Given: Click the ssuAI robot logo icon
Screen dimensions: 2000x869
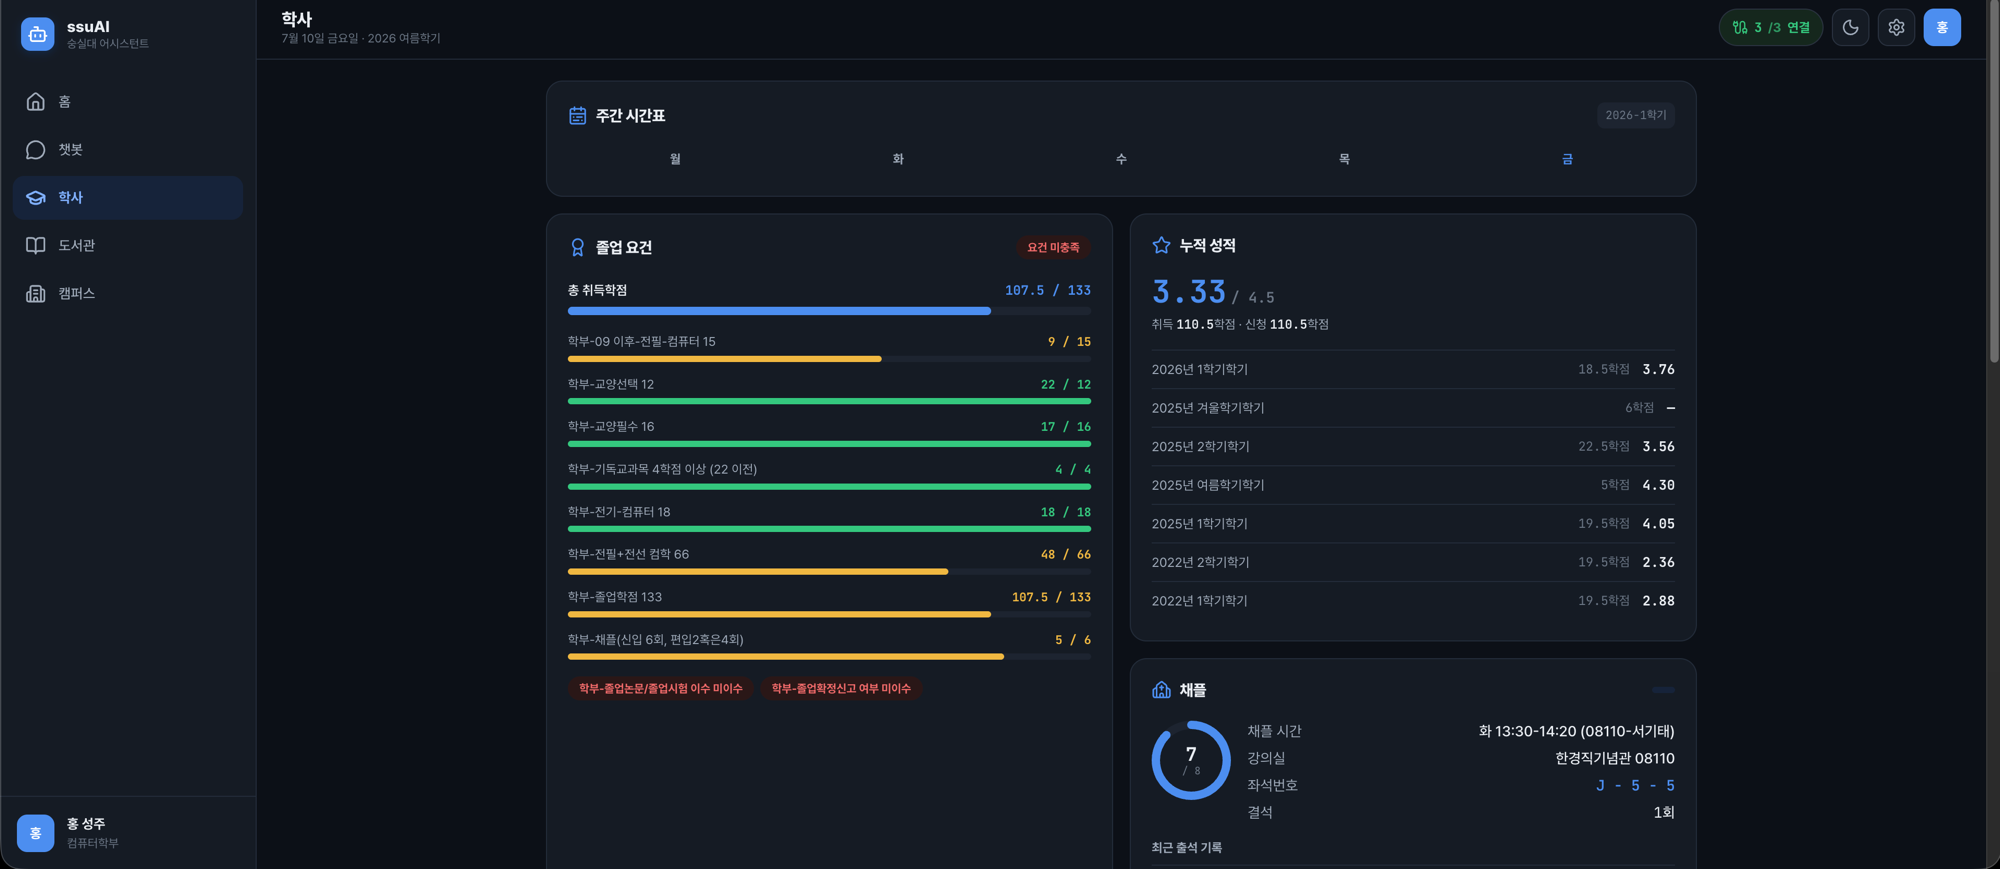Looking at the screenshot, I should [x=37, y=34].
